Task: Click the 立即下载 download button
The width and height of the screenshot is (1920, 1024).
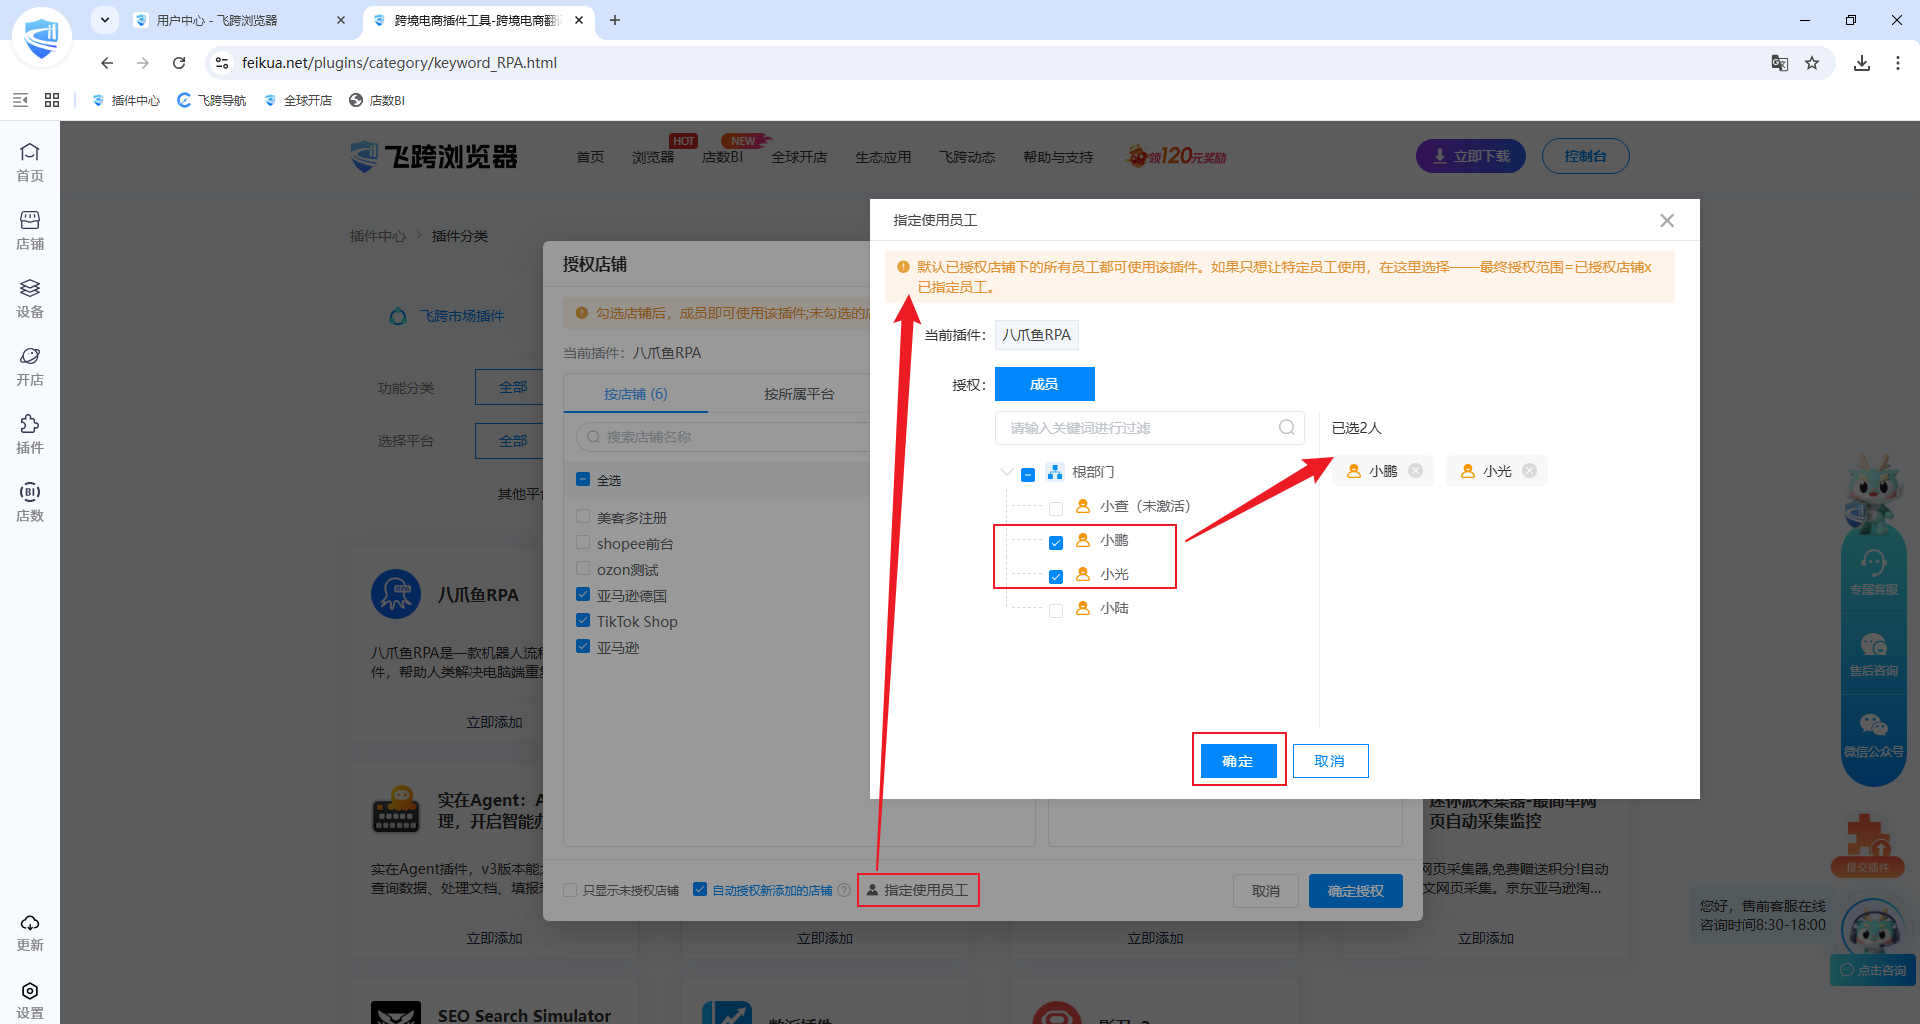Action: point(1471,156)
